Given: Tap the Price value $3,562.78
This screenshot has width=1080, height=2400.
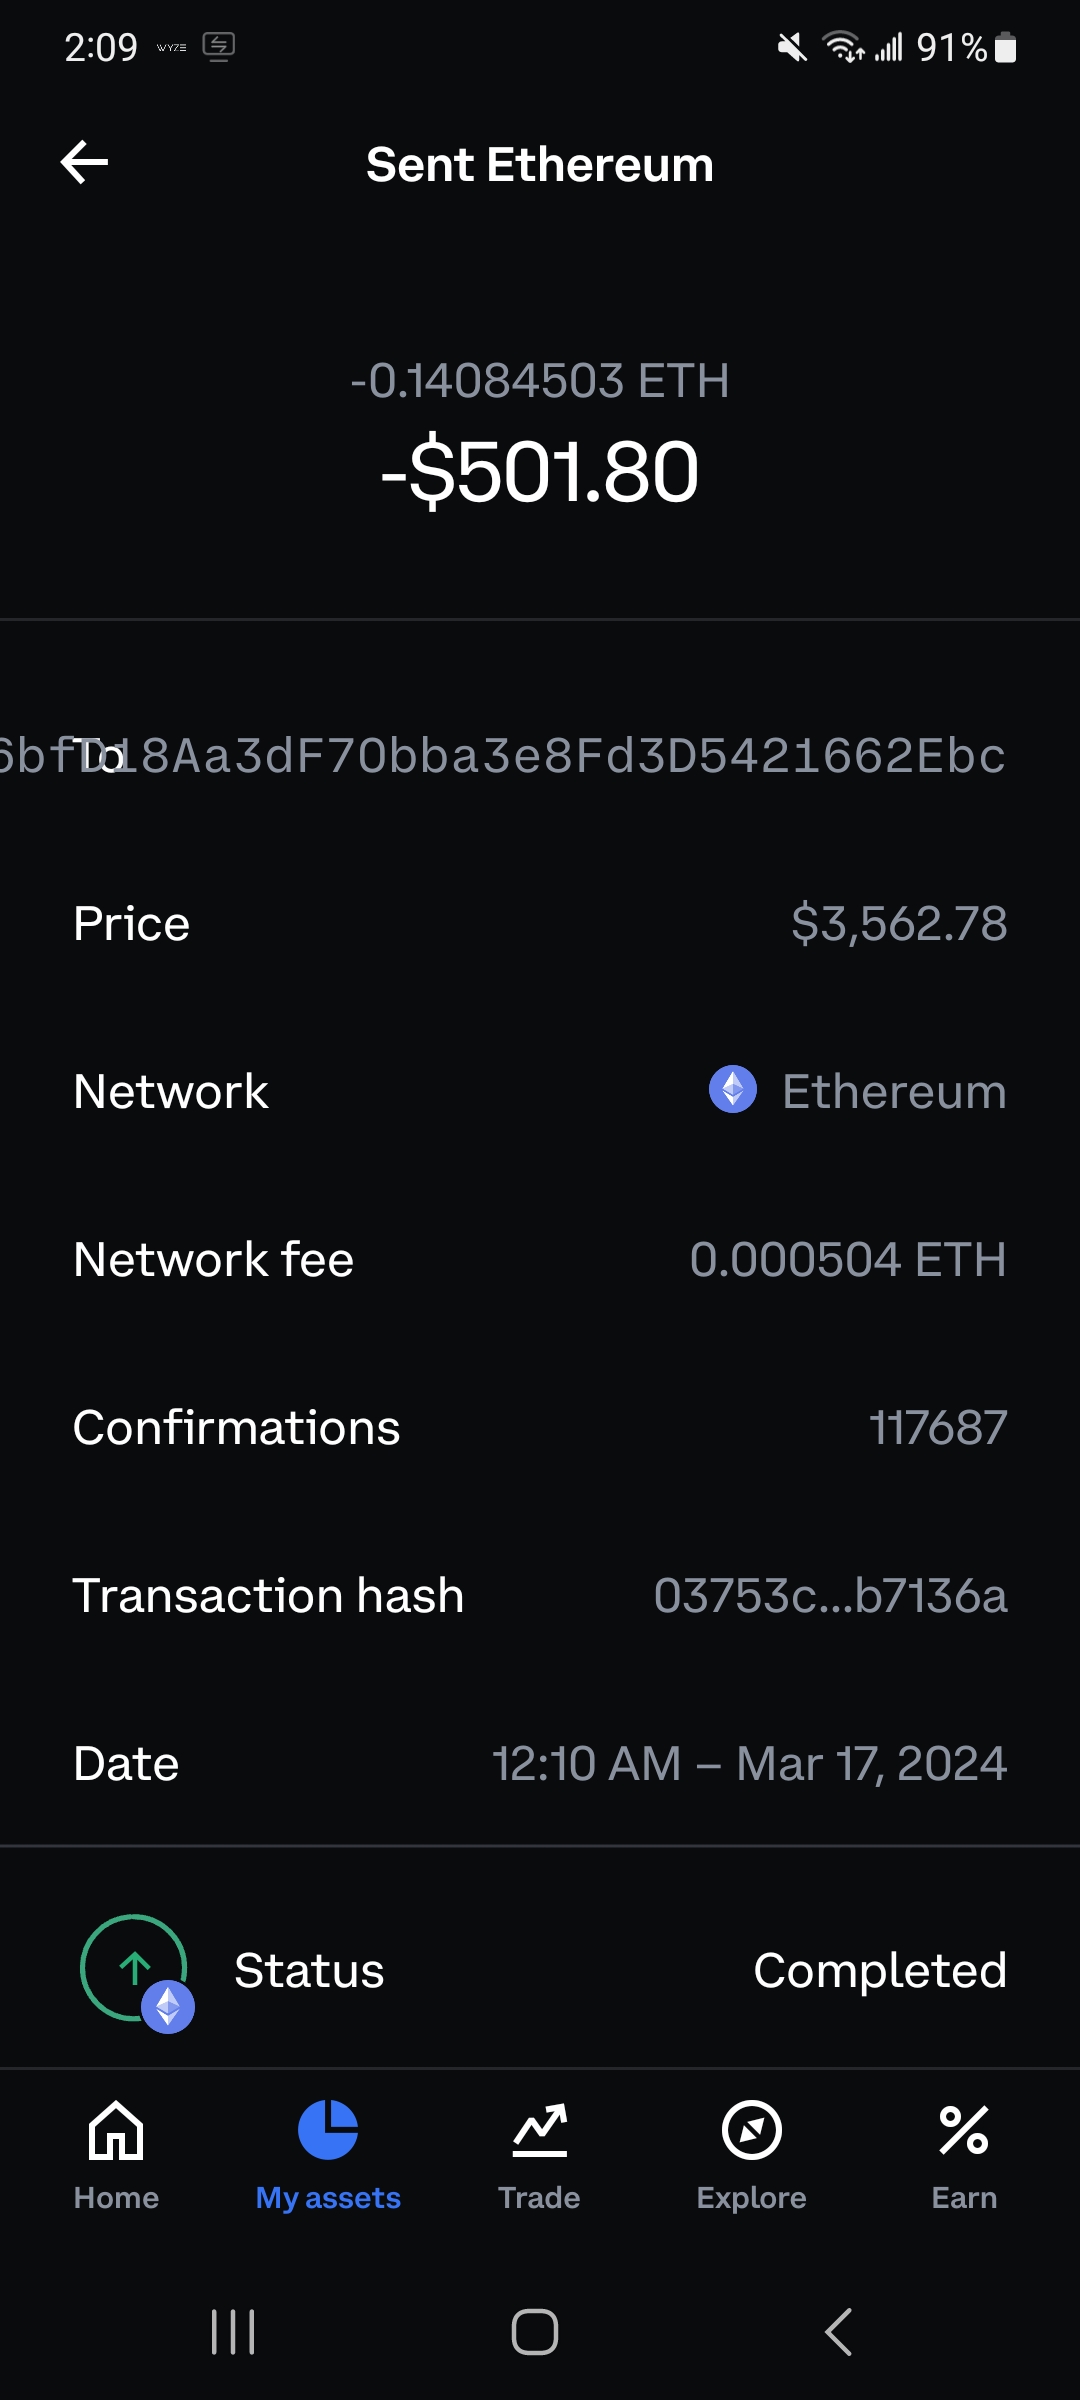Looking at the screenshot, I should (899, 923).
